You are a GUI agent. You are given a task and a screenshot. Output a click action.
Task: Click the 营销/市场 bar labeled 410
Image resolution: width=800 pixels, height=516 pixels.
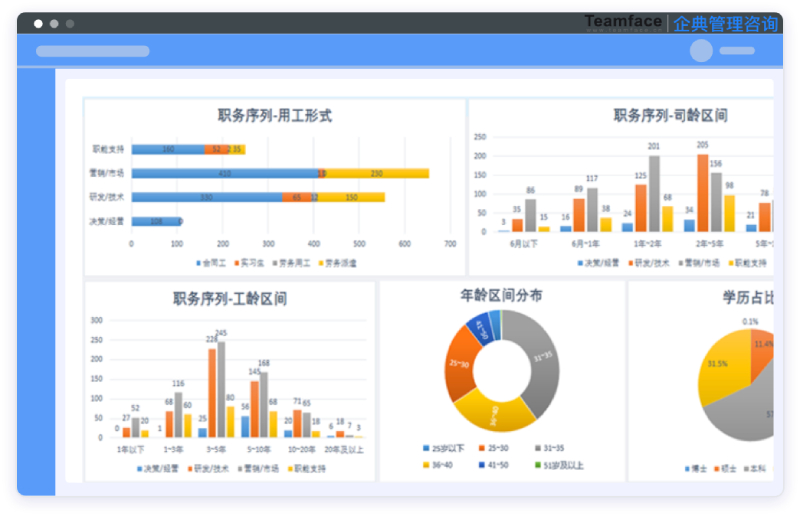tap(225, 173)
